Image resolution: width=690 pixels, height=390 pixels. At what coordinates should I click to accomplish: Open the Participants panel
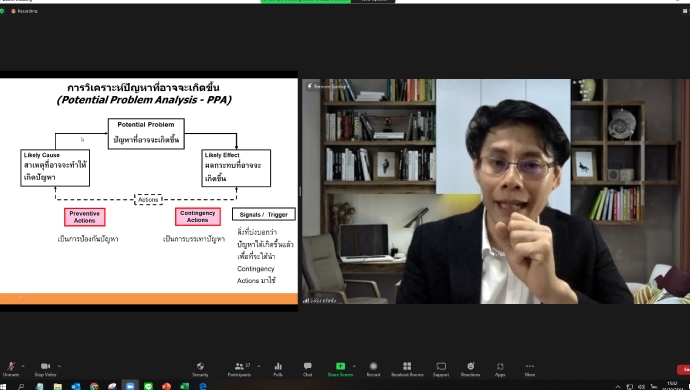pos(239,369)
